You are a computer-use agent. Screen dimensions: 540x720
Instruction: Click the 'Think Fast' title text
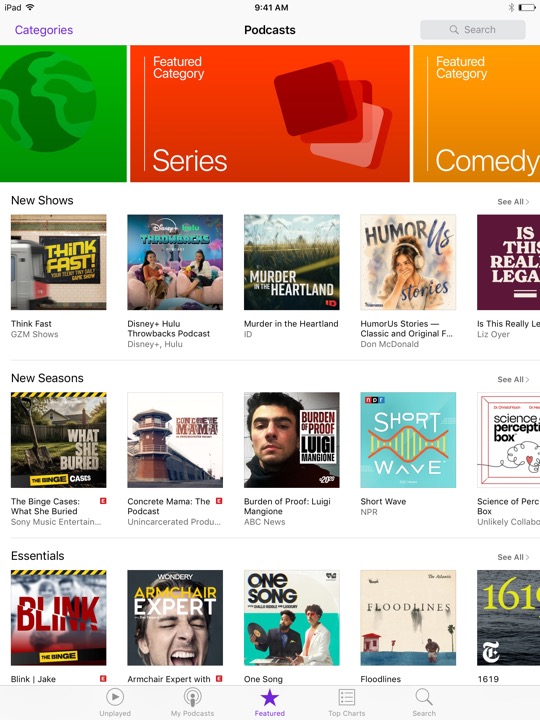pyautogui.click(x=31, y=324)
